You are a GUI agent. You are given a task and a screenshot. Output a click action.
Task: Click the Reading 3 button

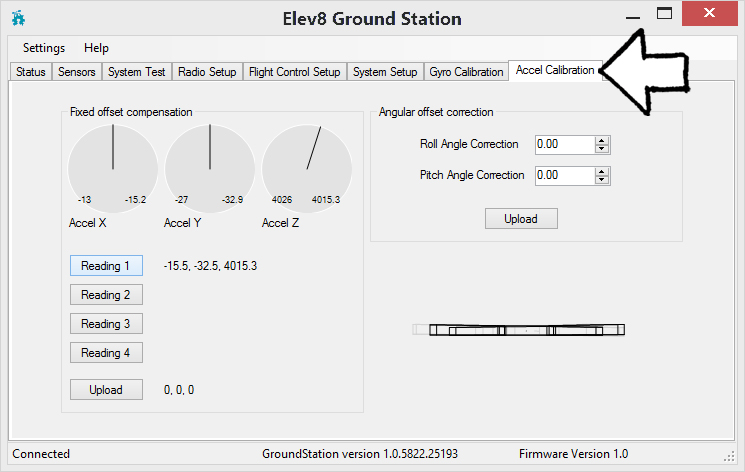106,324
